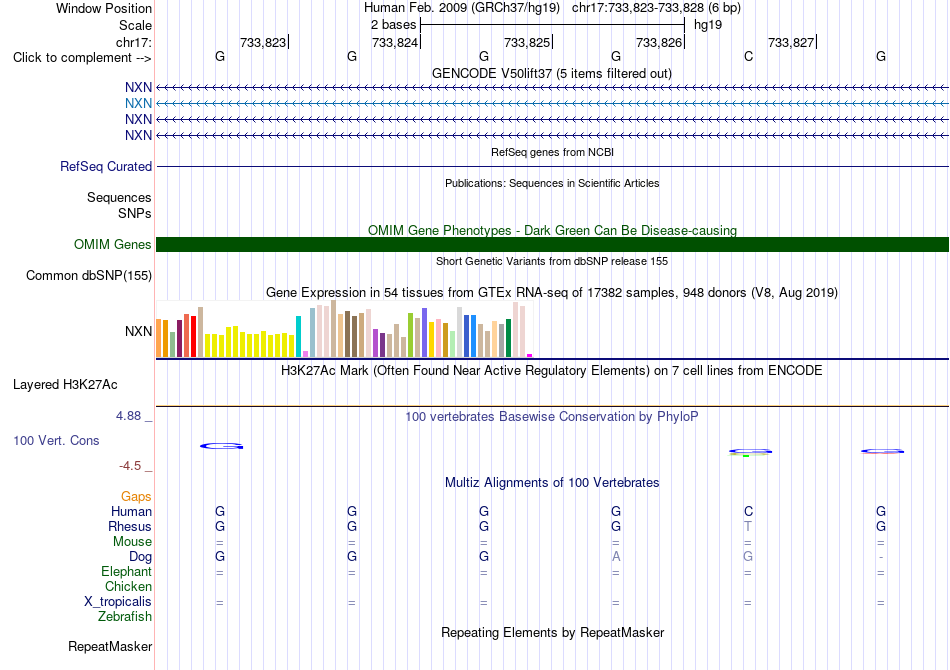Click the dash gap in the Dog row
The width and height of the screenshot is (950, 670).
pos(880,557)
